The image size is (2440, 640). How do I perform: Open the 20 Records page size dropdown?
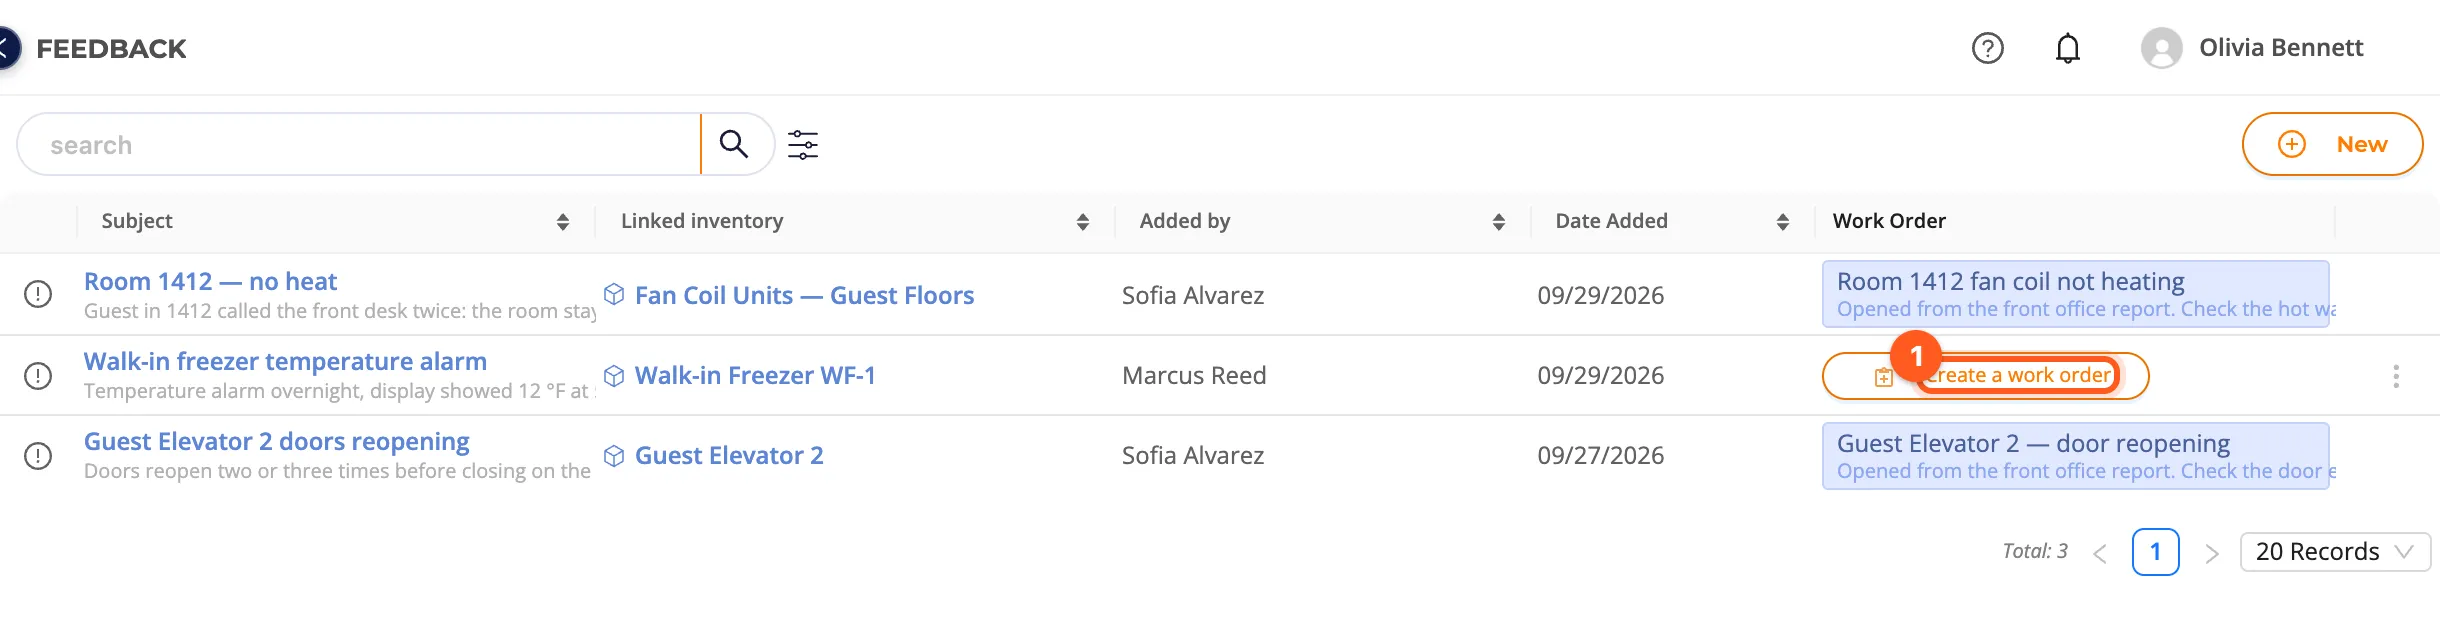click(x=2335, y=552)
